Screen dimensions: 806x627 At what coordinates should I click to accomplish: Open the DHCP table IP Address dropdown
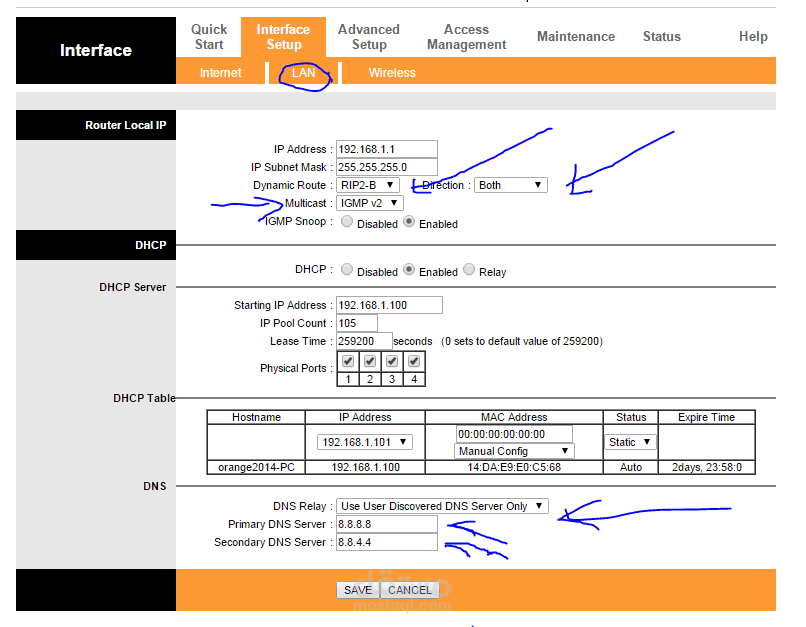[364, 442]
